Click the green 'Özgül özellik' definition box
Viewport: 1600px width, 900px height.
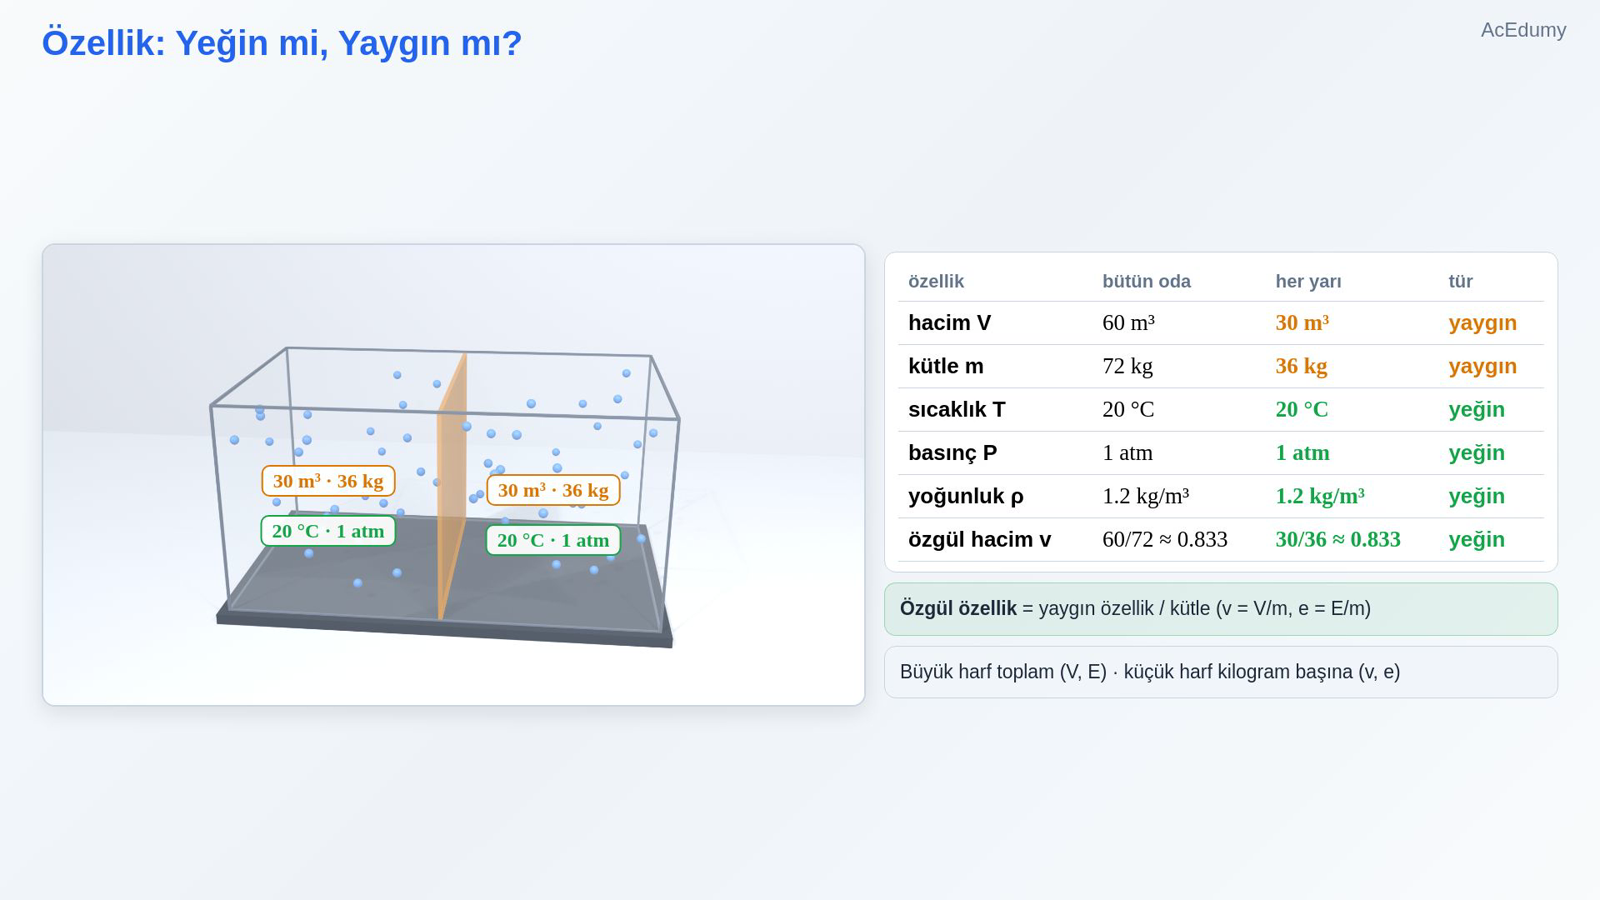[1220, 609]
